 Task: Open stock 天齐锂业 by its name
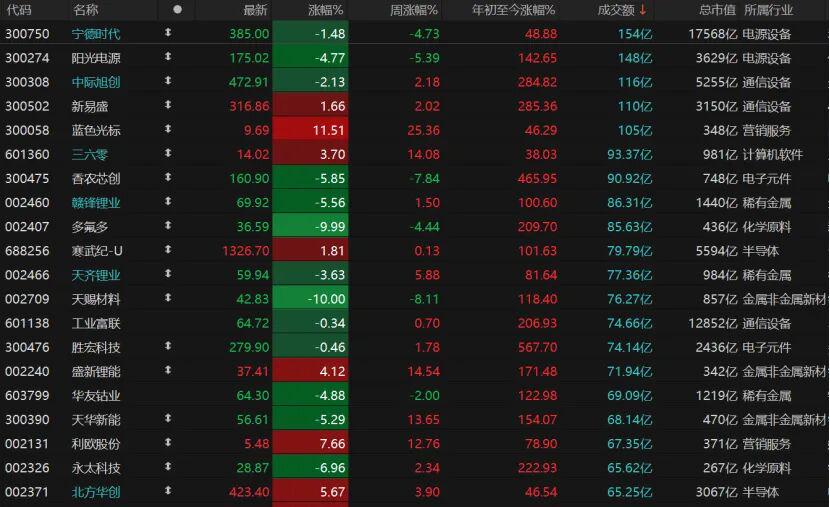[96, 275]
